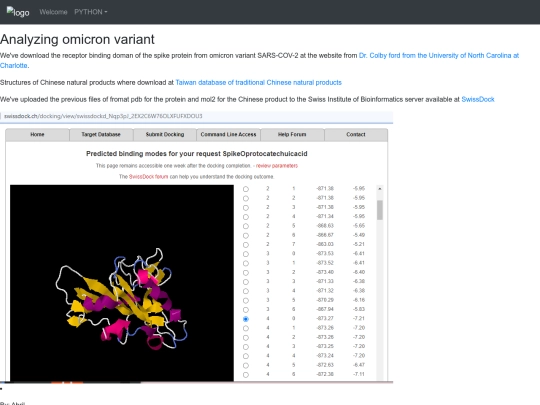Screen dimensions: 540x405
Task: Click the -870.29 fitness value
Action: pos(325,300)
